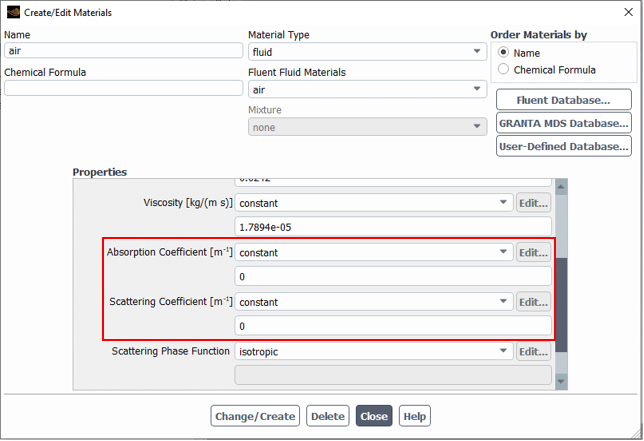Screen dimensions: 644x441
Task: Open Scattering Phase Function dropdown
Action: tap(373, 352)
